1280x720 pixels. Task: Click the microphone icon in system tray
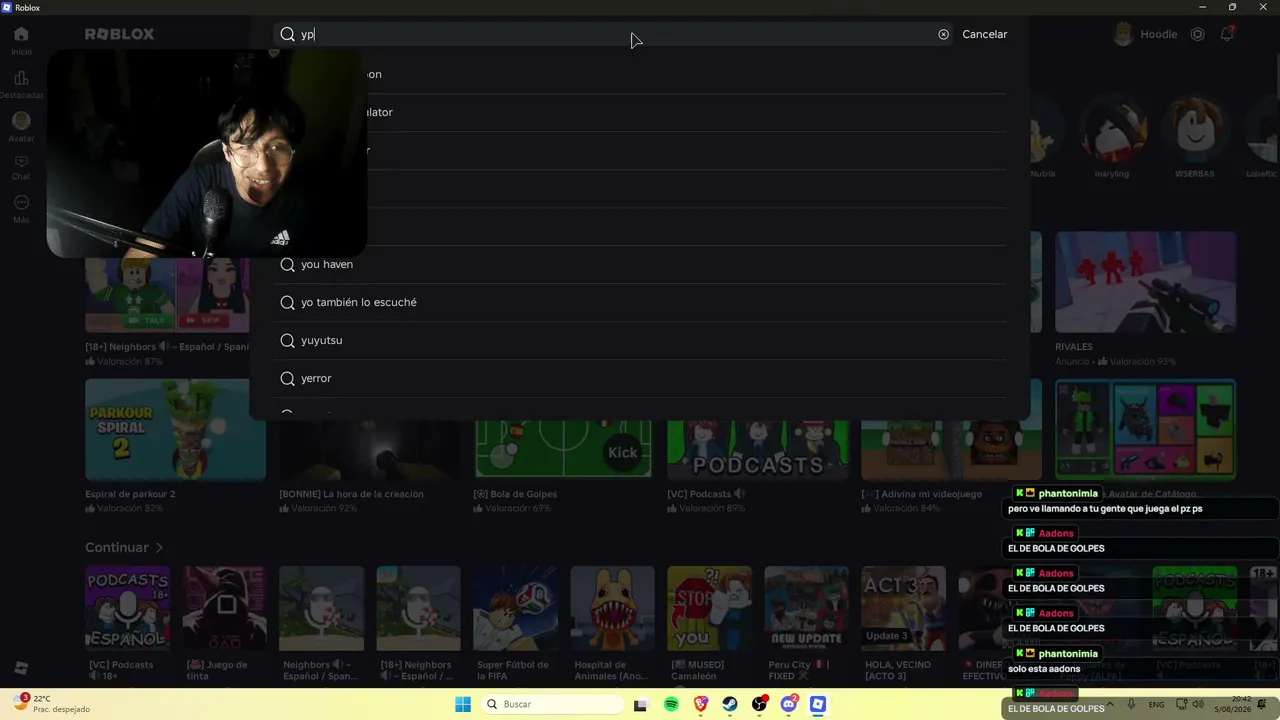point(1131,704)
